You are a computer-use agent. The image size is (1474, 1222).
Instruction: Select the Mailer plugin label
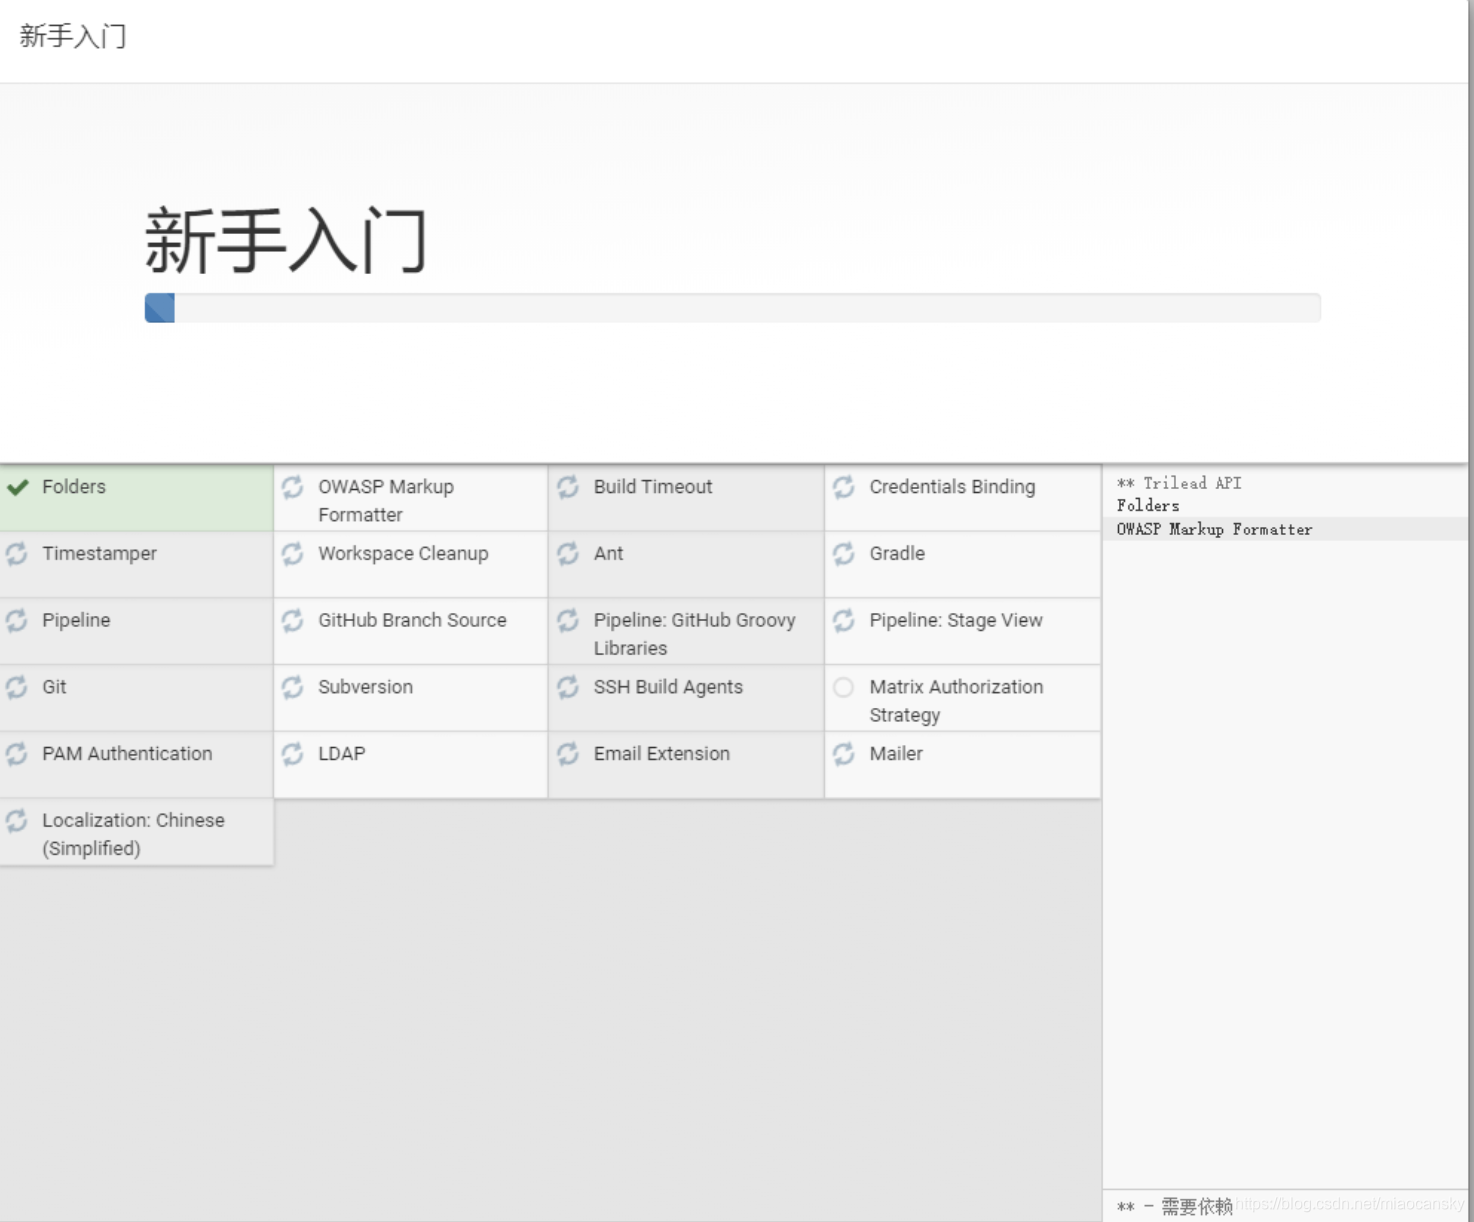pos(896,754)
